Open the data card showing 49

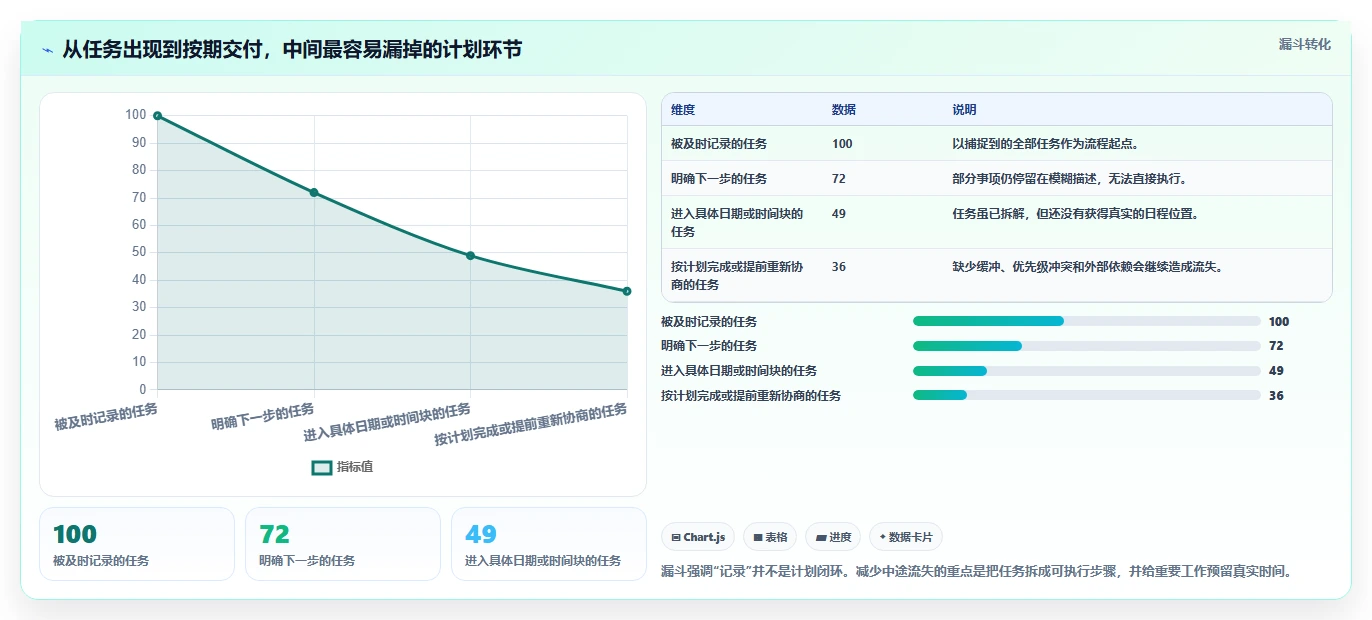click(549, 544)
